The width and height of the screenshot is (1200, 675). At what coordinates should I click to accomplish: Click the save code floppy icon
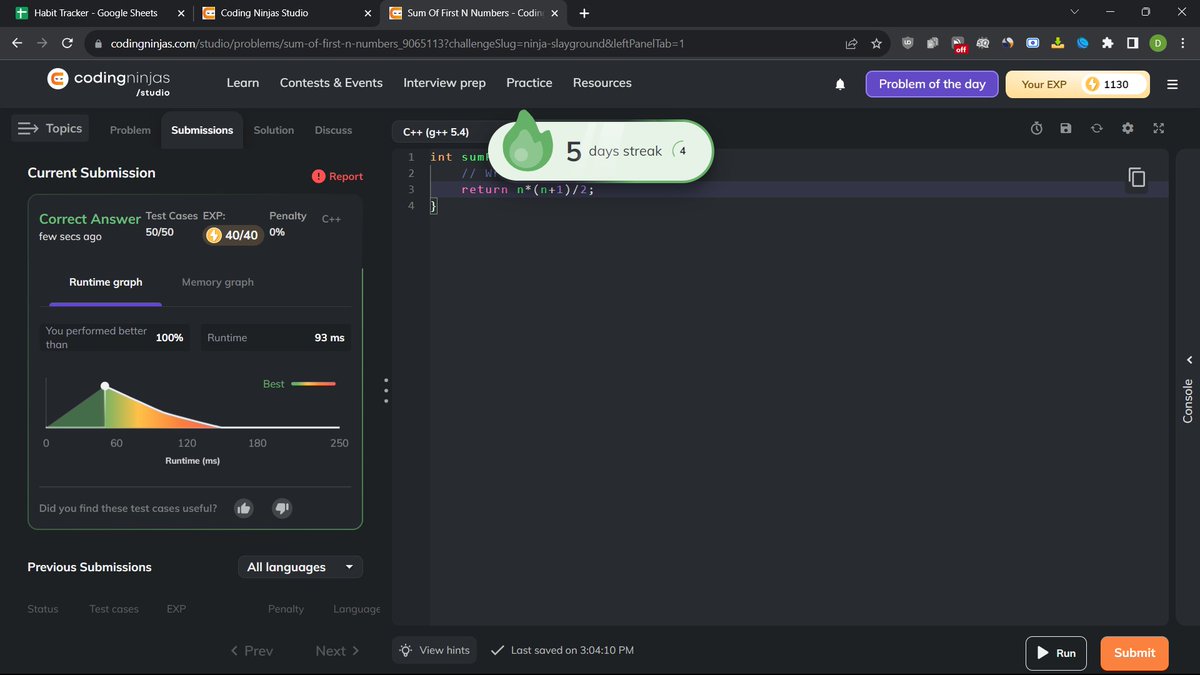tap(1066, 128)
